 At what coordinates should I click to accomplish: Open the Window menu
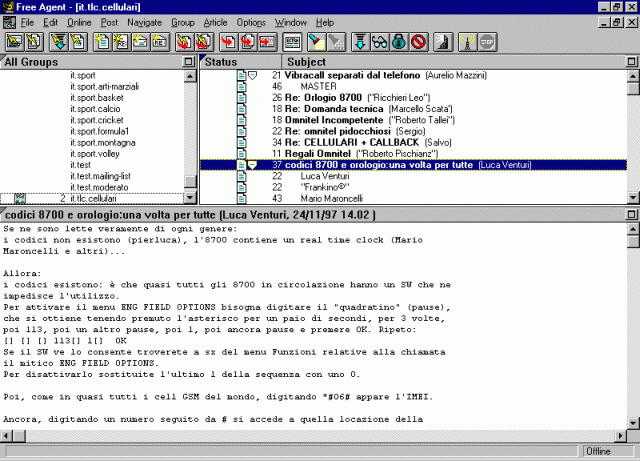291,22
